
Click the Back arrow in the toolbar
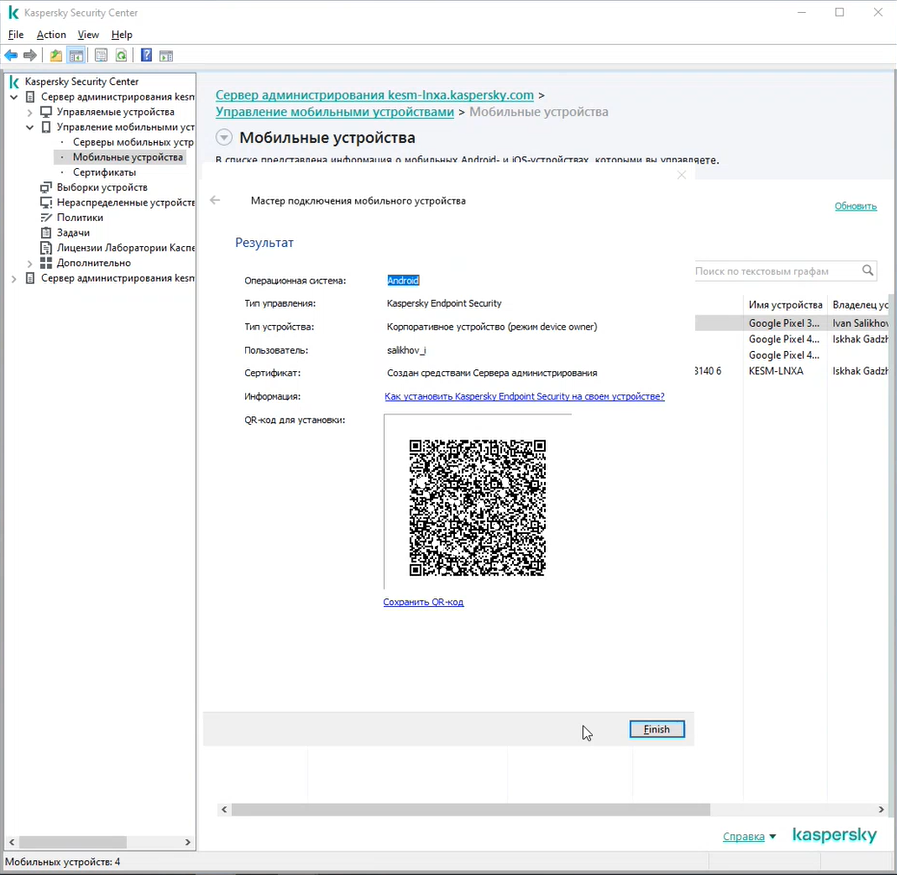[11, 55]
